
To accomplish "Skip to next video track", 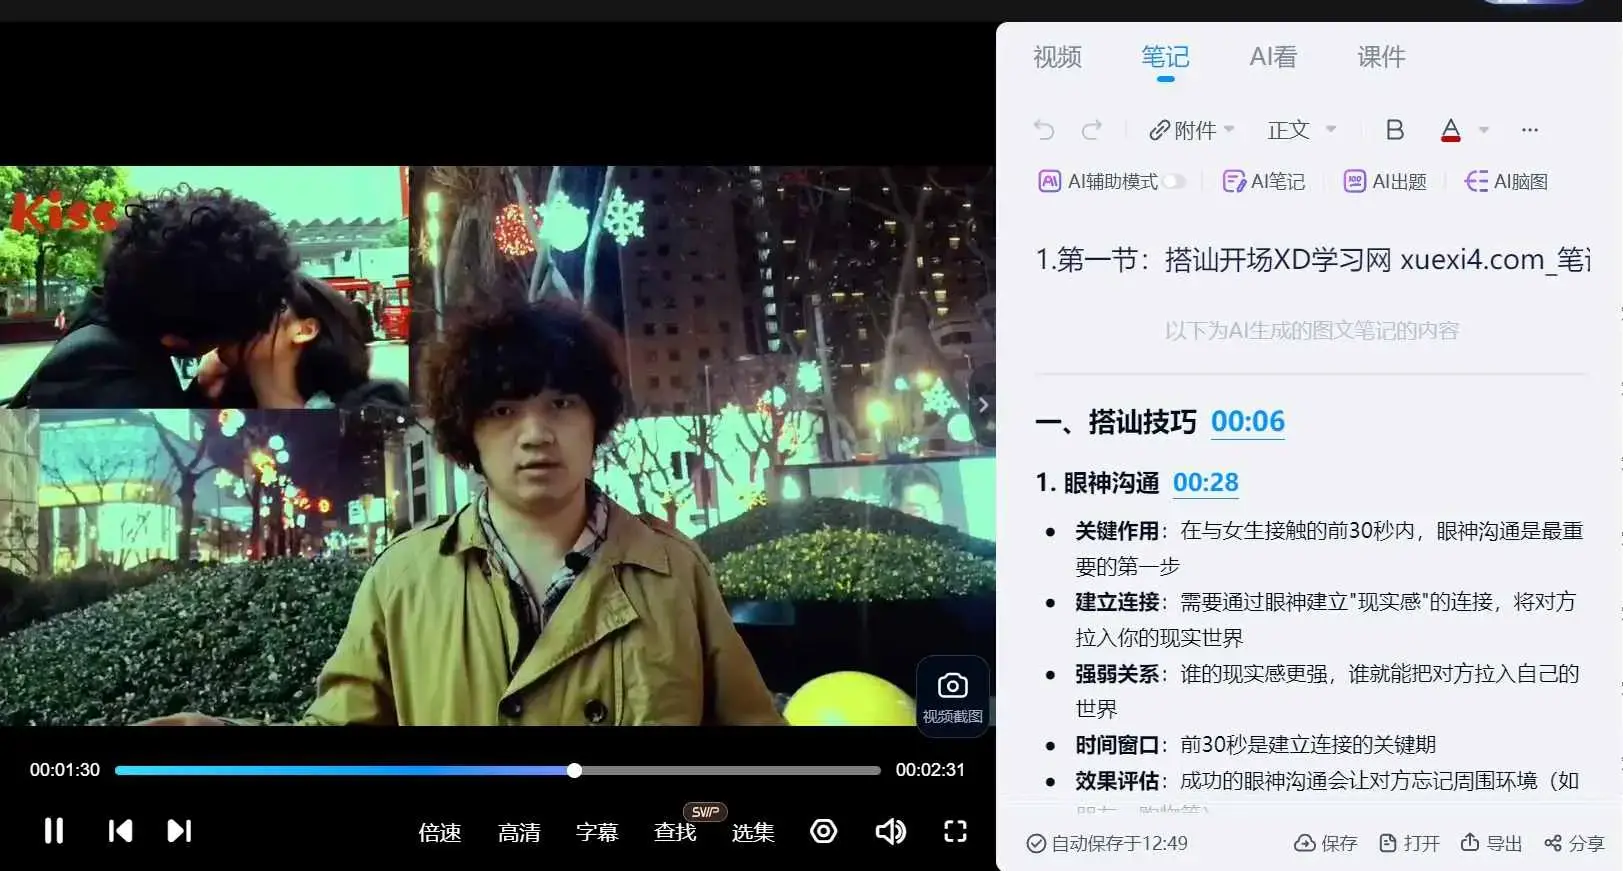I will tap(179, 831).
